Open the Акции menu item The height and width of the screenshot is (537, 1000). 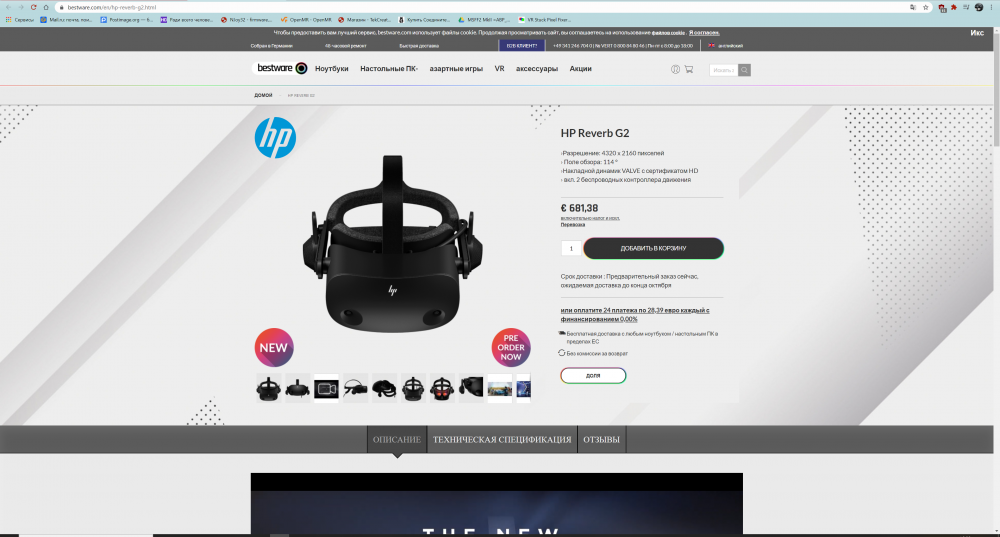coord(580,69)
